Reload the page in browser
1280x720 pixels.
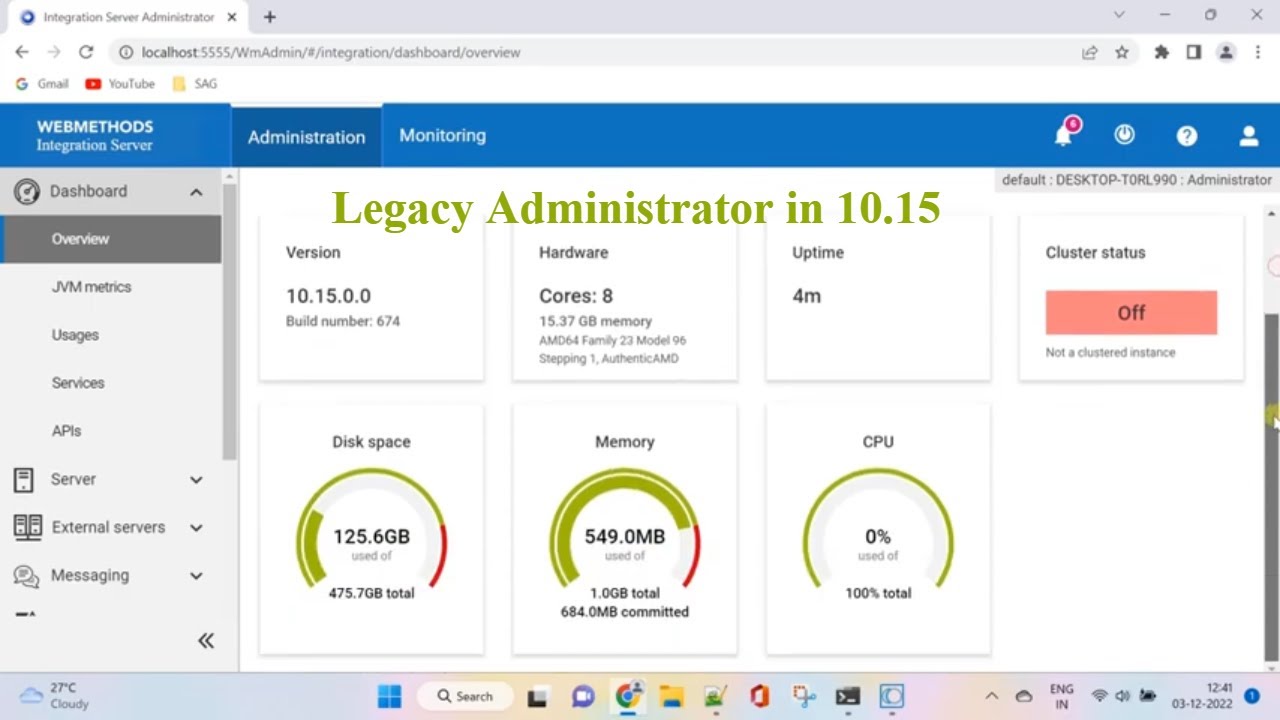(x=86, y=52)
